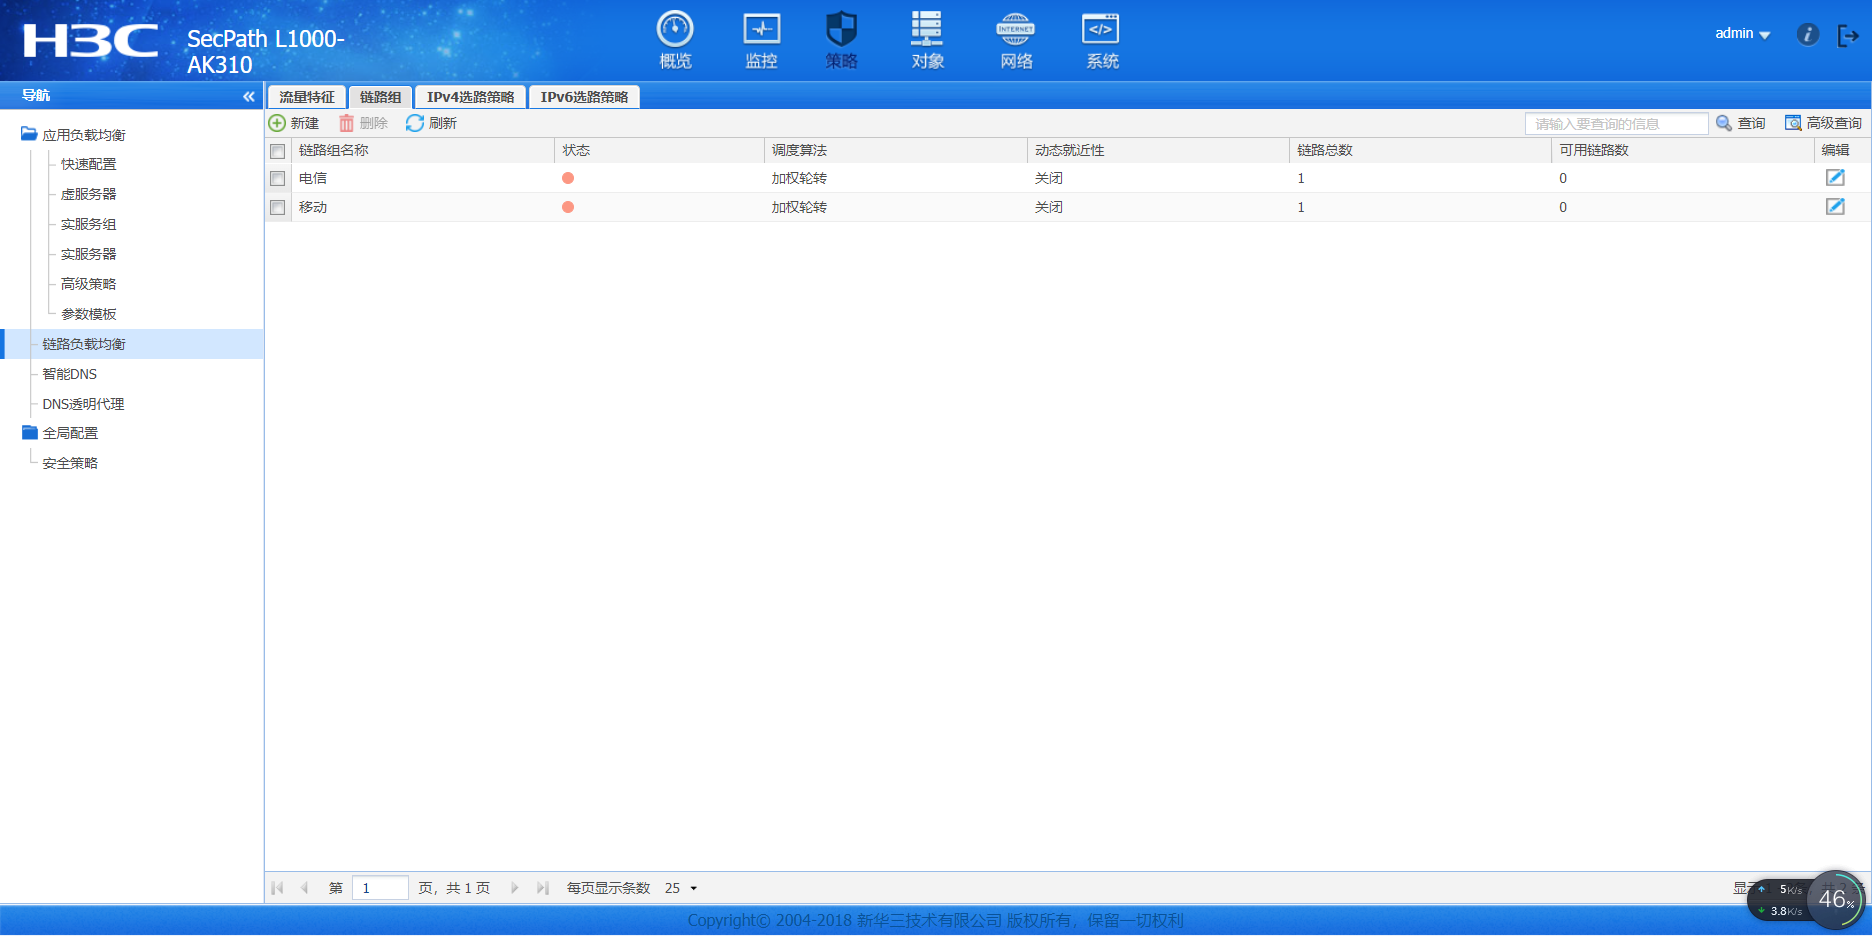Open the 概览 overview section
The width and height of the screenshot is (1872, 936).
coord(675,40)
